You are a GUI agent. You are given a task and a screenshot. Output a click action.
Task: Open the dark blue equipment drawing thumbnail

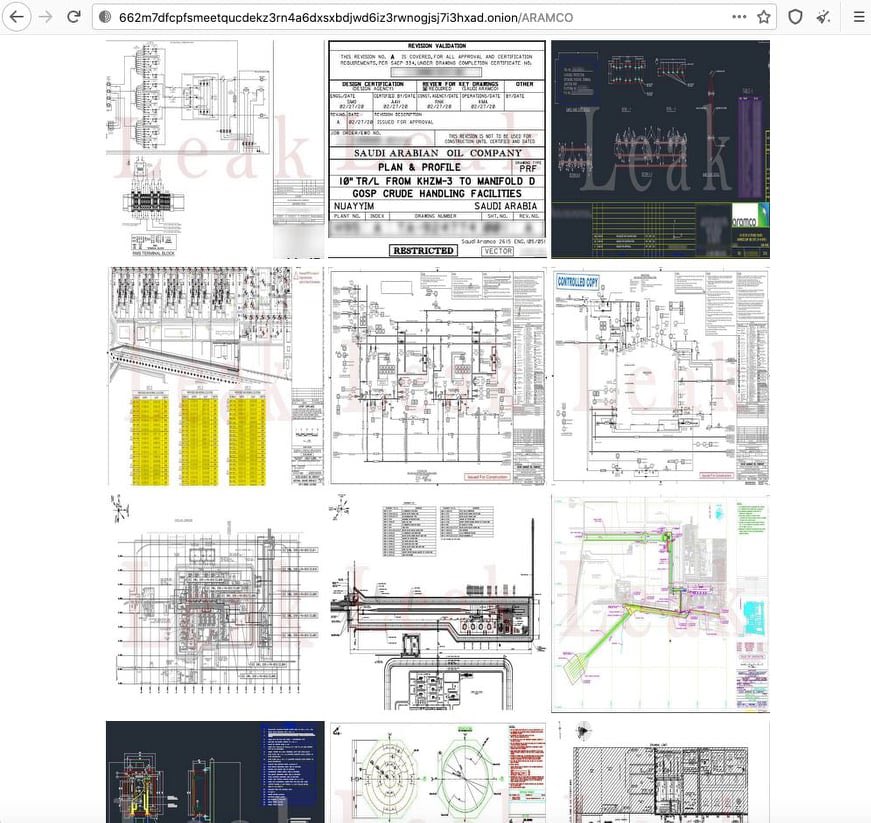(215, 772)
